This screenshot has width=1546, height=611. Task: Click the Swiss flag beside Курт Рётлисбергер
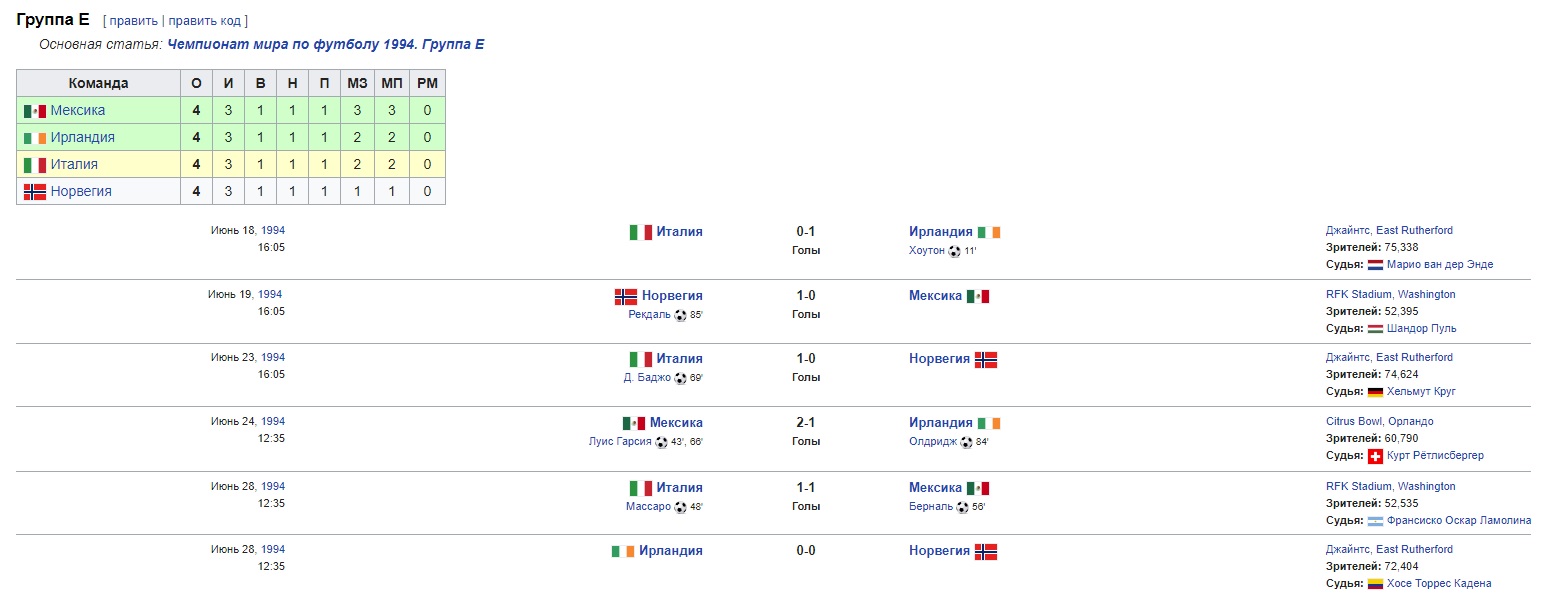pyautogui.click(x=1375, y=456)
